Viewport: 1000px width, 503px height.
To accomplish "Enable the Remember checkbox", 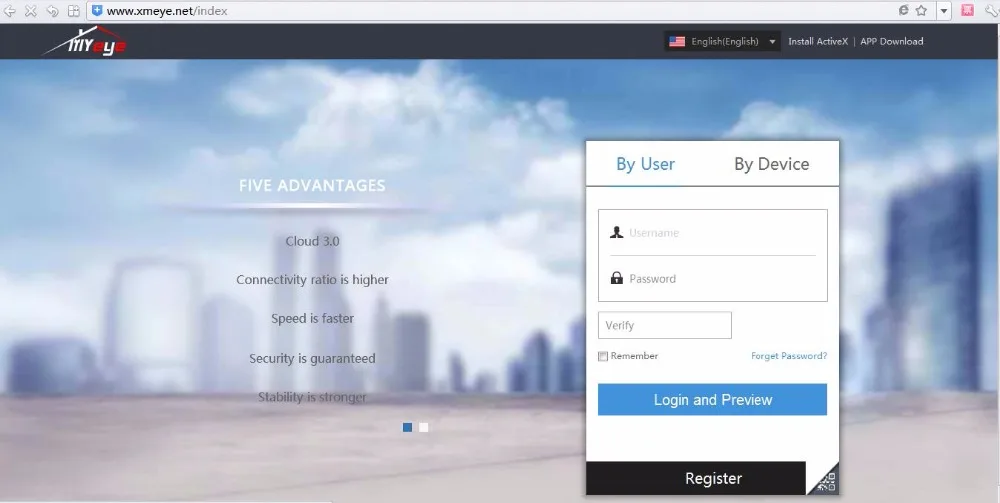I will click(x=603, y=356).
